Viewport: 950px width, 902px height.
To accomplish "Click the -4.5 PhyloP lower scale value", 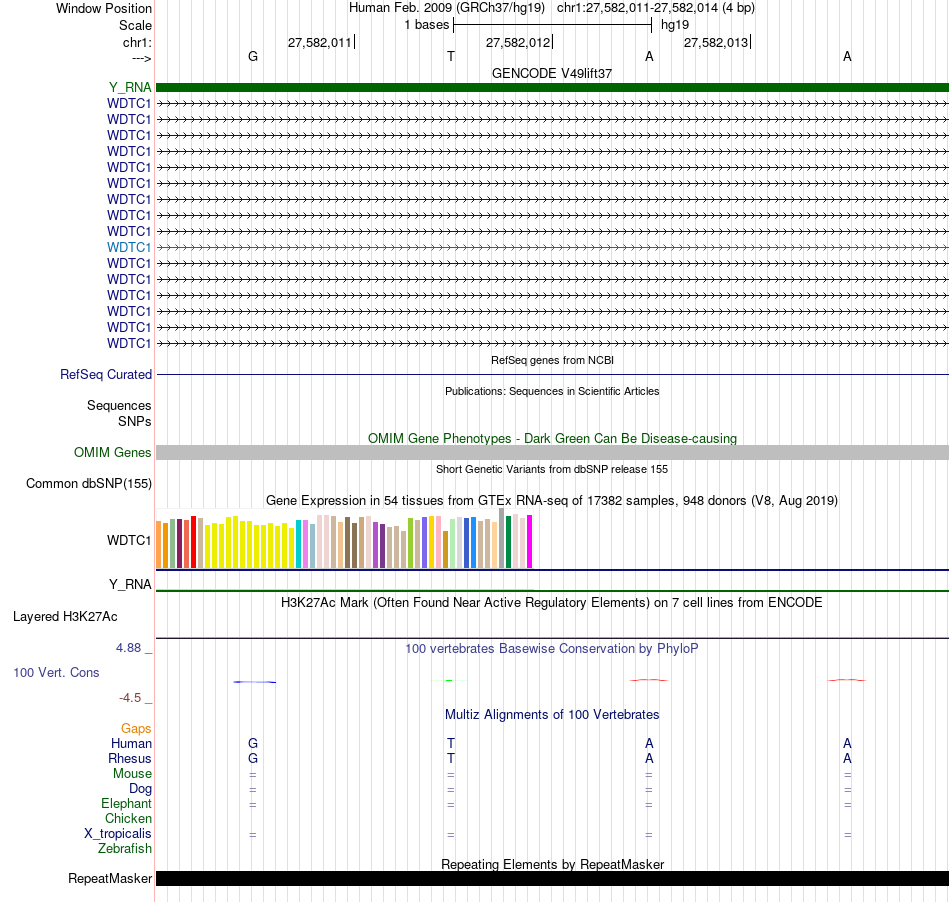I will coord(130,698).
